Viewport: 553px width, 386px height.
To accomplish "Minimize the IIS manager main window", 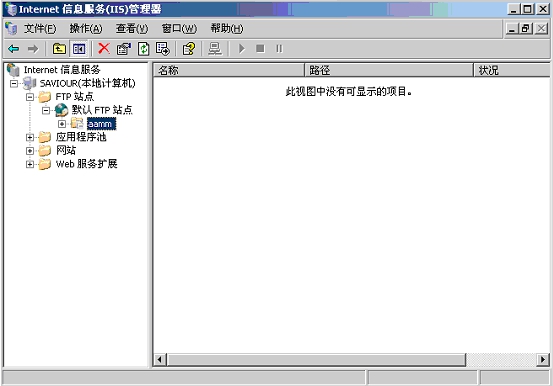I will tap(514, 9).
